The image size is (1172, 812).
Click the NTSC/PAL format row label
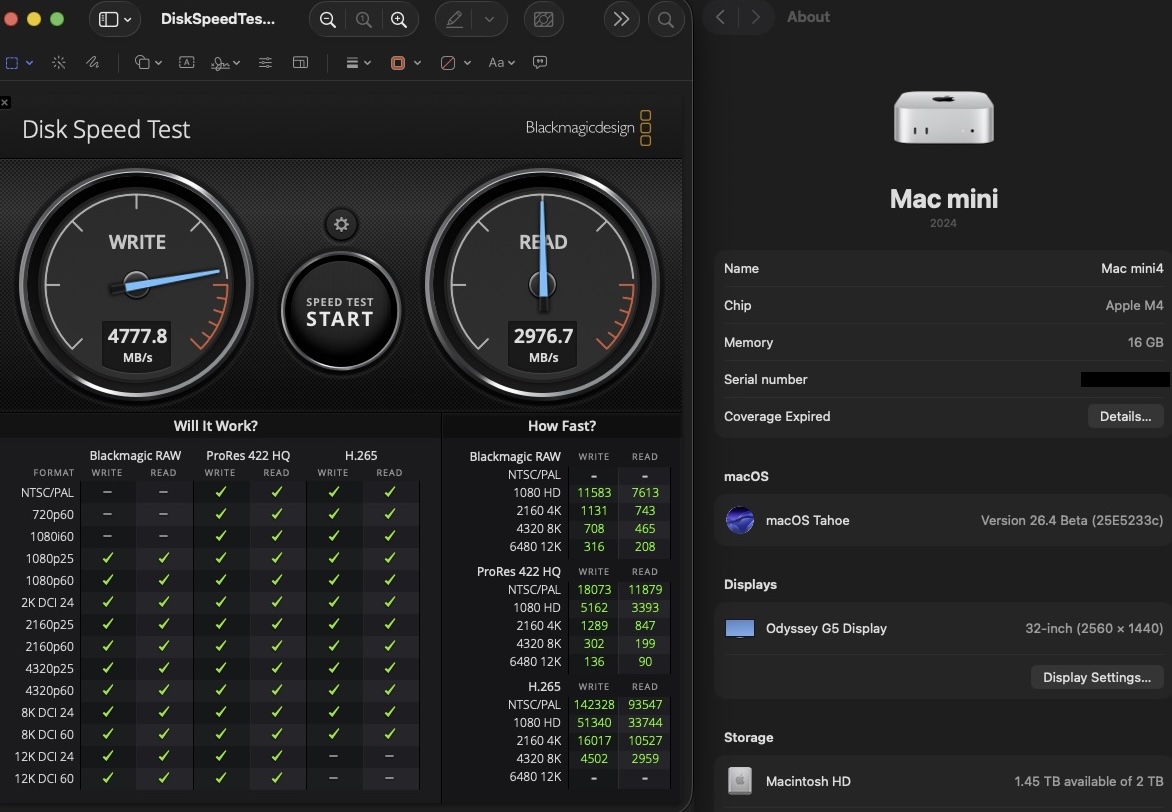click(47, 492)
